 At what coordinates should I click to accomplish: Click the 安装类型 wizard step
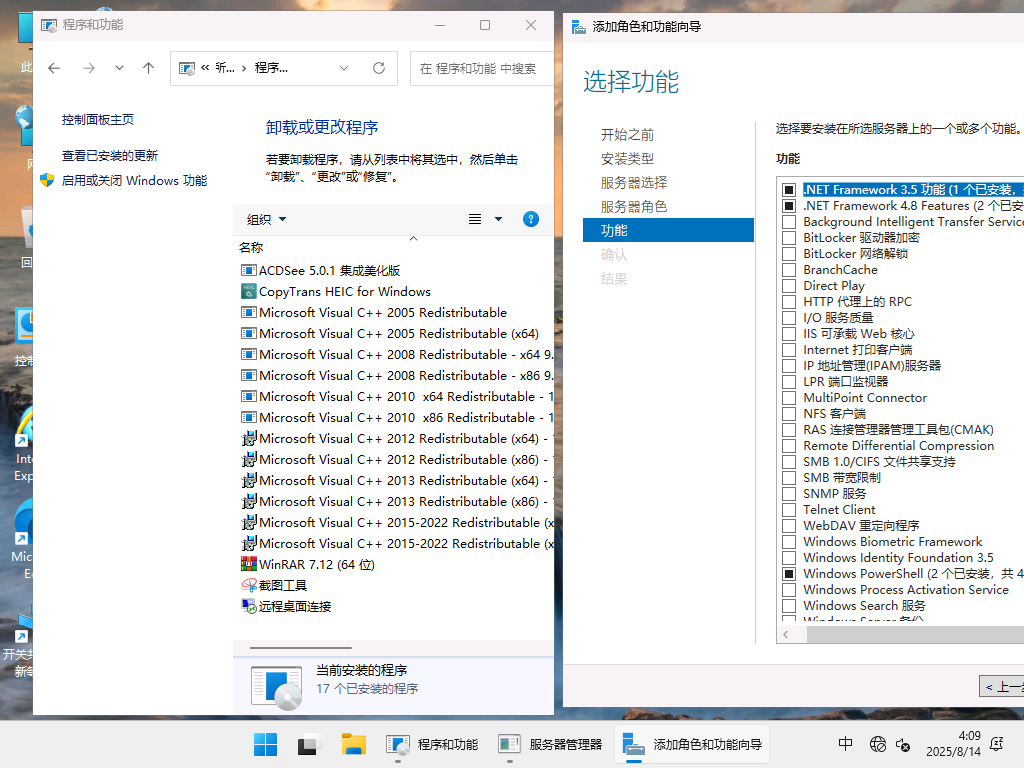[x=627, y=159]
